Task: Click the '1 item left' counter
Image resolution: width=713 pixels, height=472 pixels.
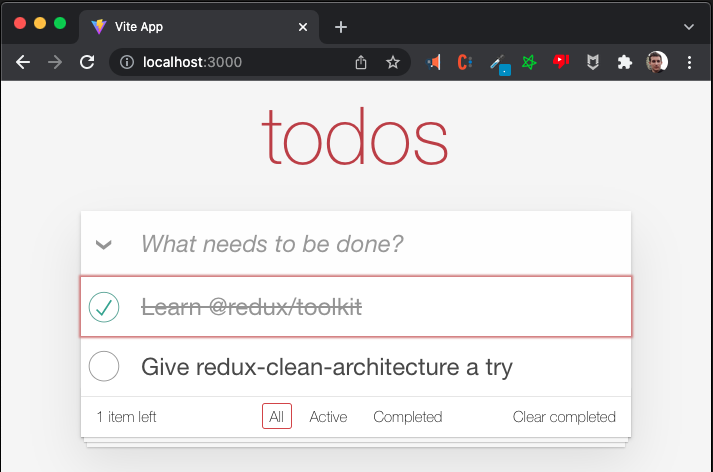Action: click(126, 417)
